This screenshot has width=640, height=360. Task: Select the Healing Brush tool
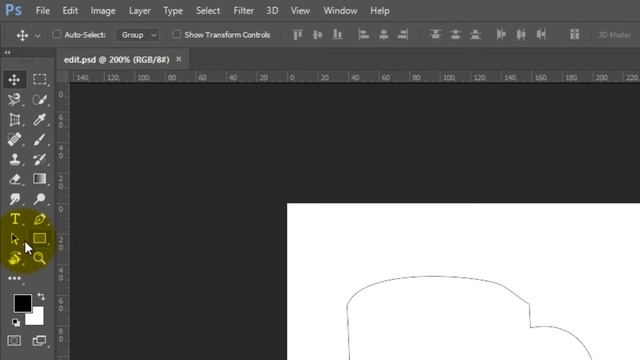(x=14, y=139)
